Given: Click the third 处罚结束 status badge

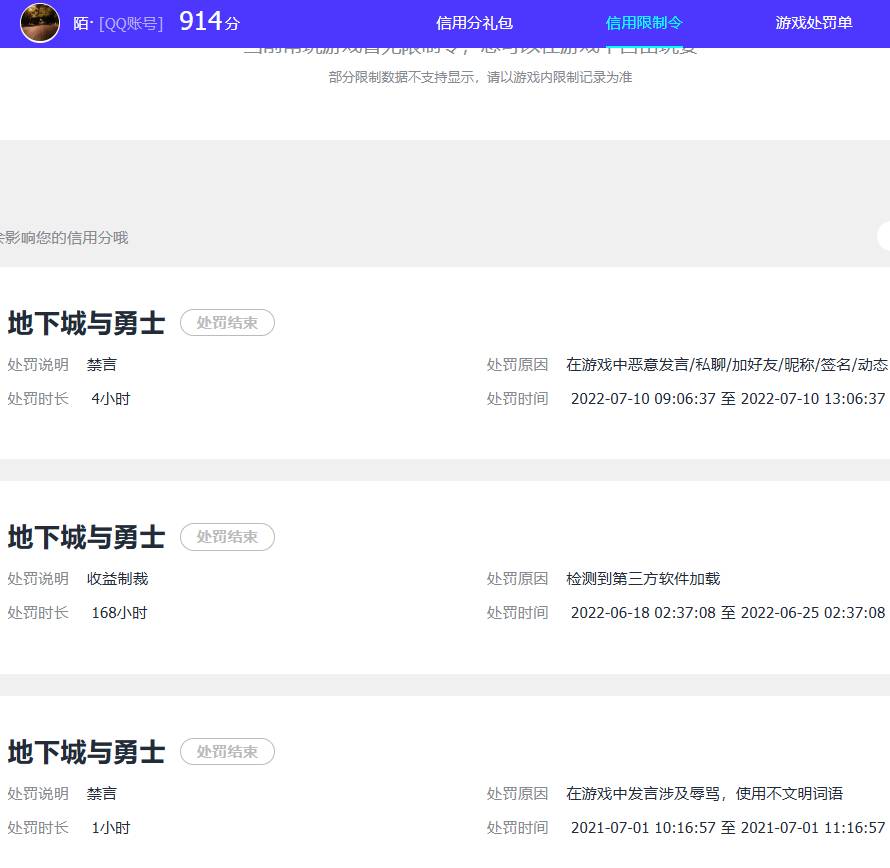Looking at the screenshot, I should click(x=227, y=752).
